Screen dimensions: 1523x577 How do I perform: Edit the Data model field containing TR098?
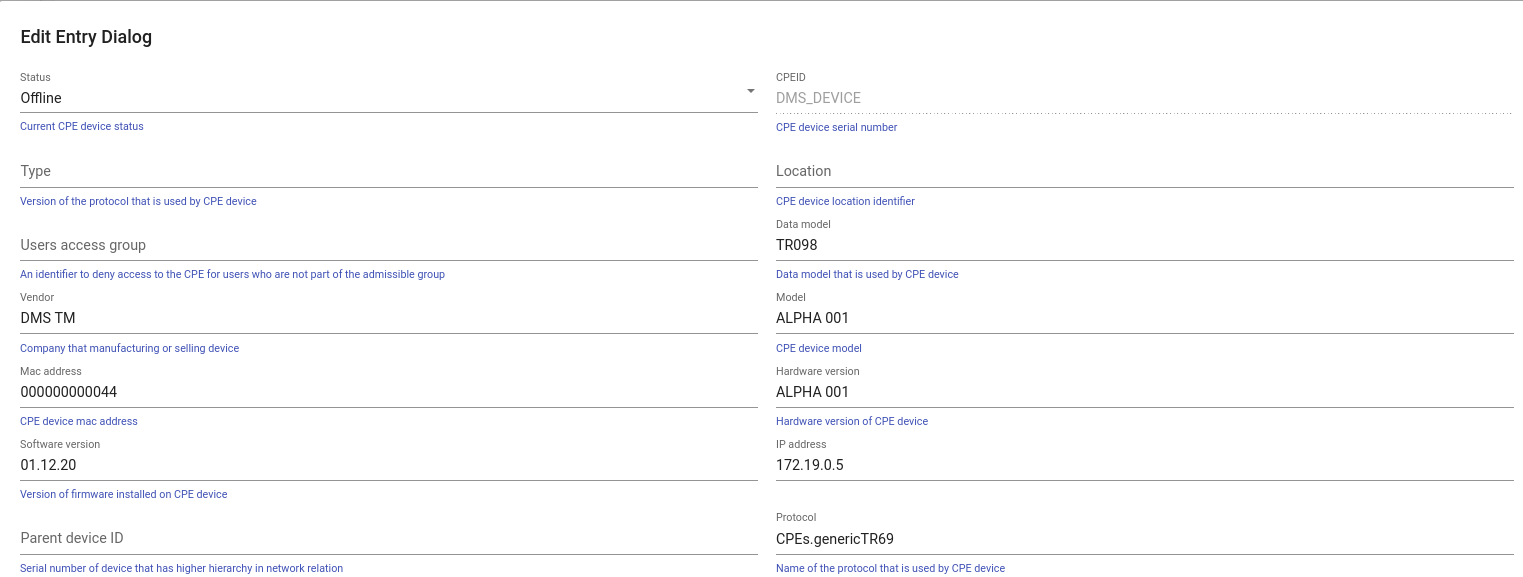click(1143, 245)
